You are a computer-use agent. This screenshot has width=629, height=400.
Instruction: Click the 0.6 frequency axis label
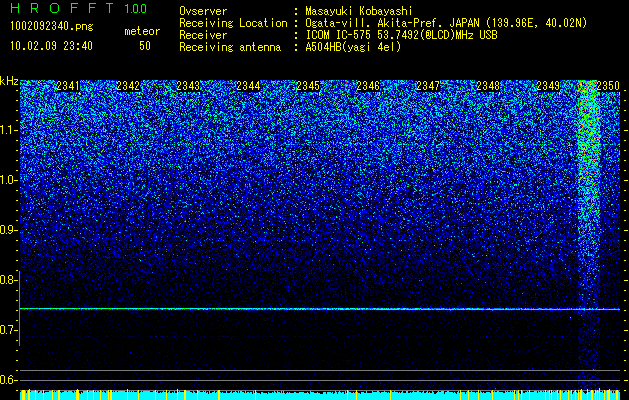(9, 380)
